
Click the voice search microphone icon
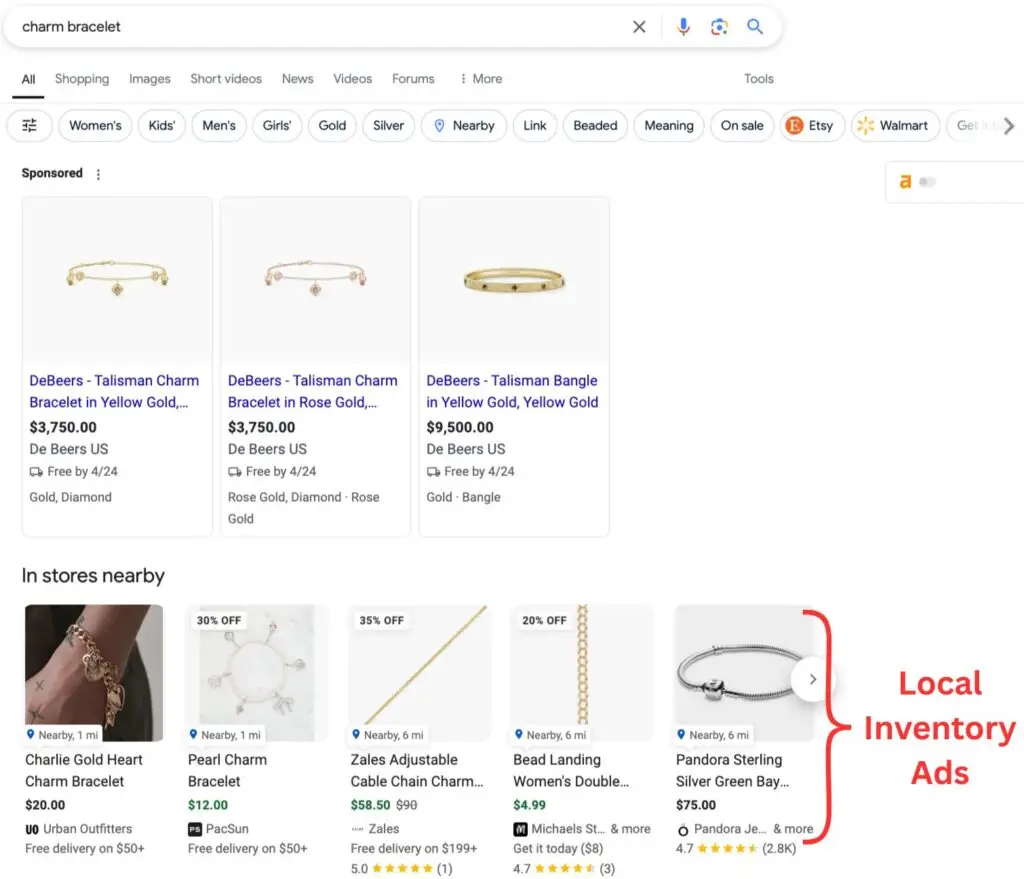coord(684,27)
